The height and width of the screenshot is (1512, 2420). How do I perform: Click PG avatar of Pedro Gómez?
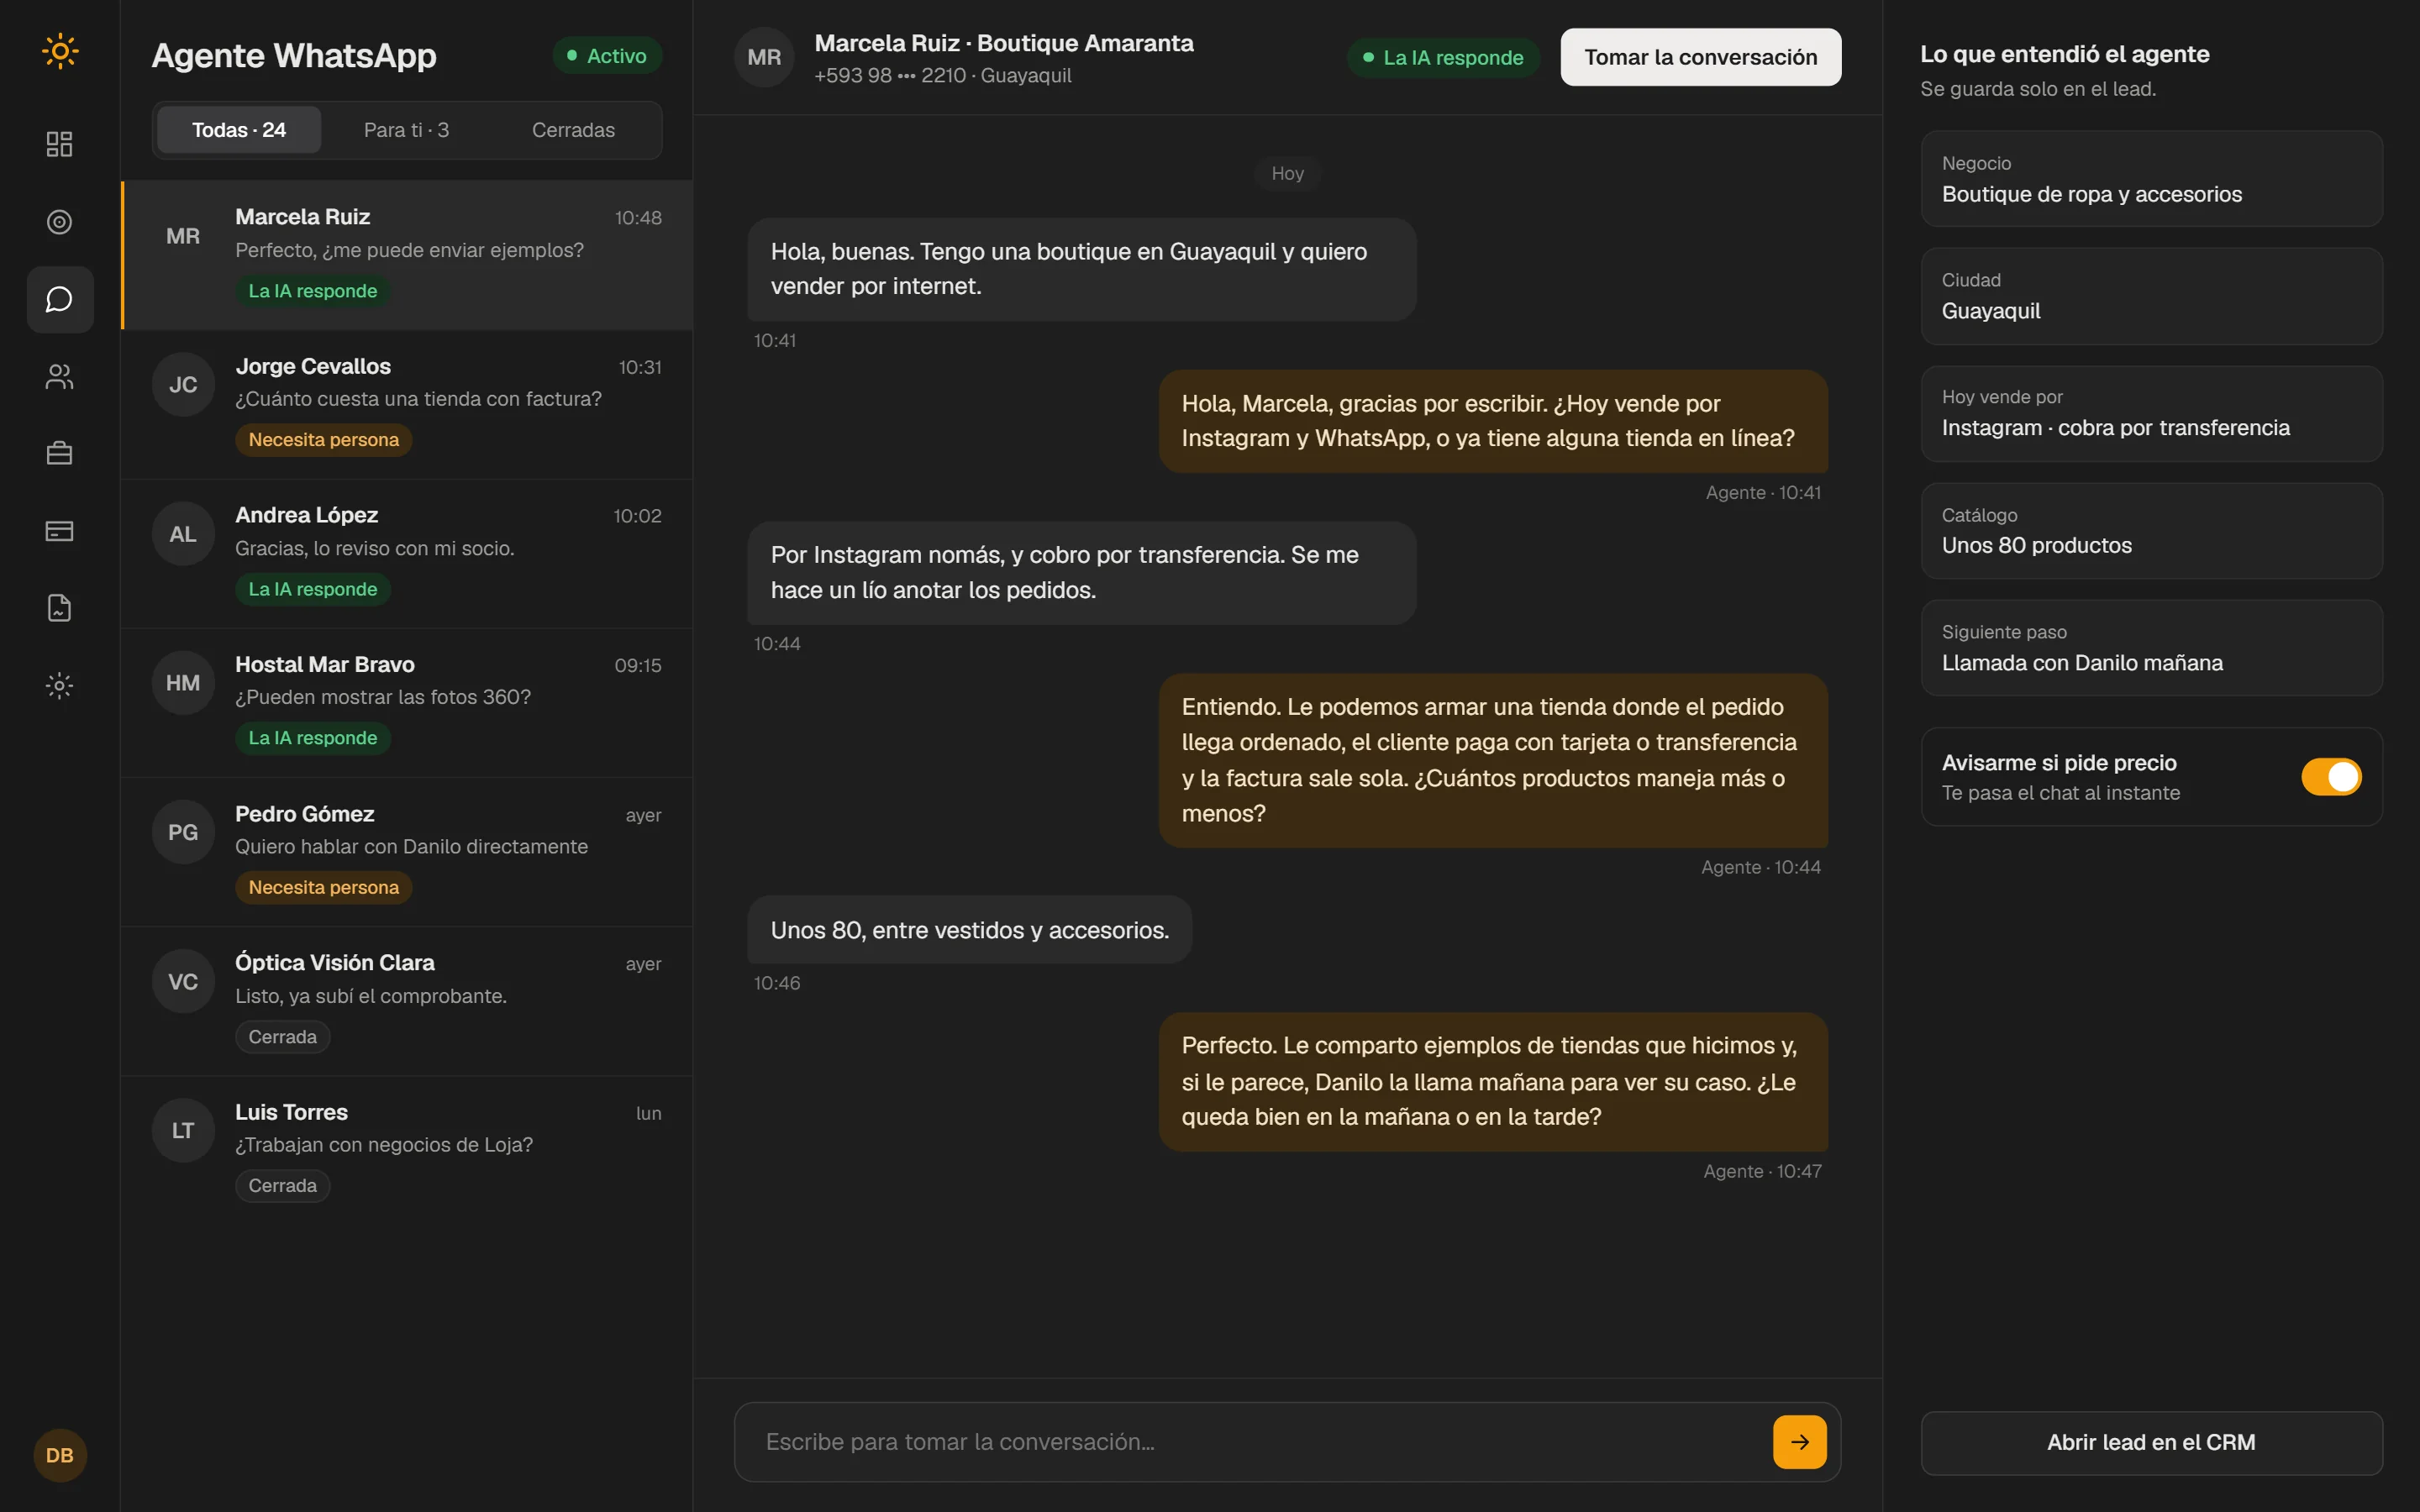coord(183,832)
